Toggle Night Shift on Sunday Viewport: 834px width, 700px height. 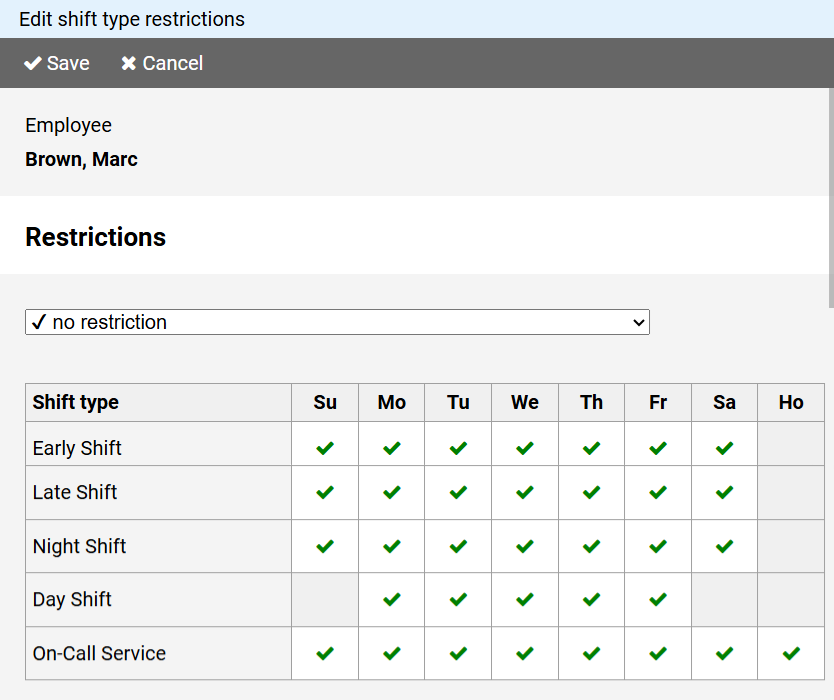[x=325, y=546]
